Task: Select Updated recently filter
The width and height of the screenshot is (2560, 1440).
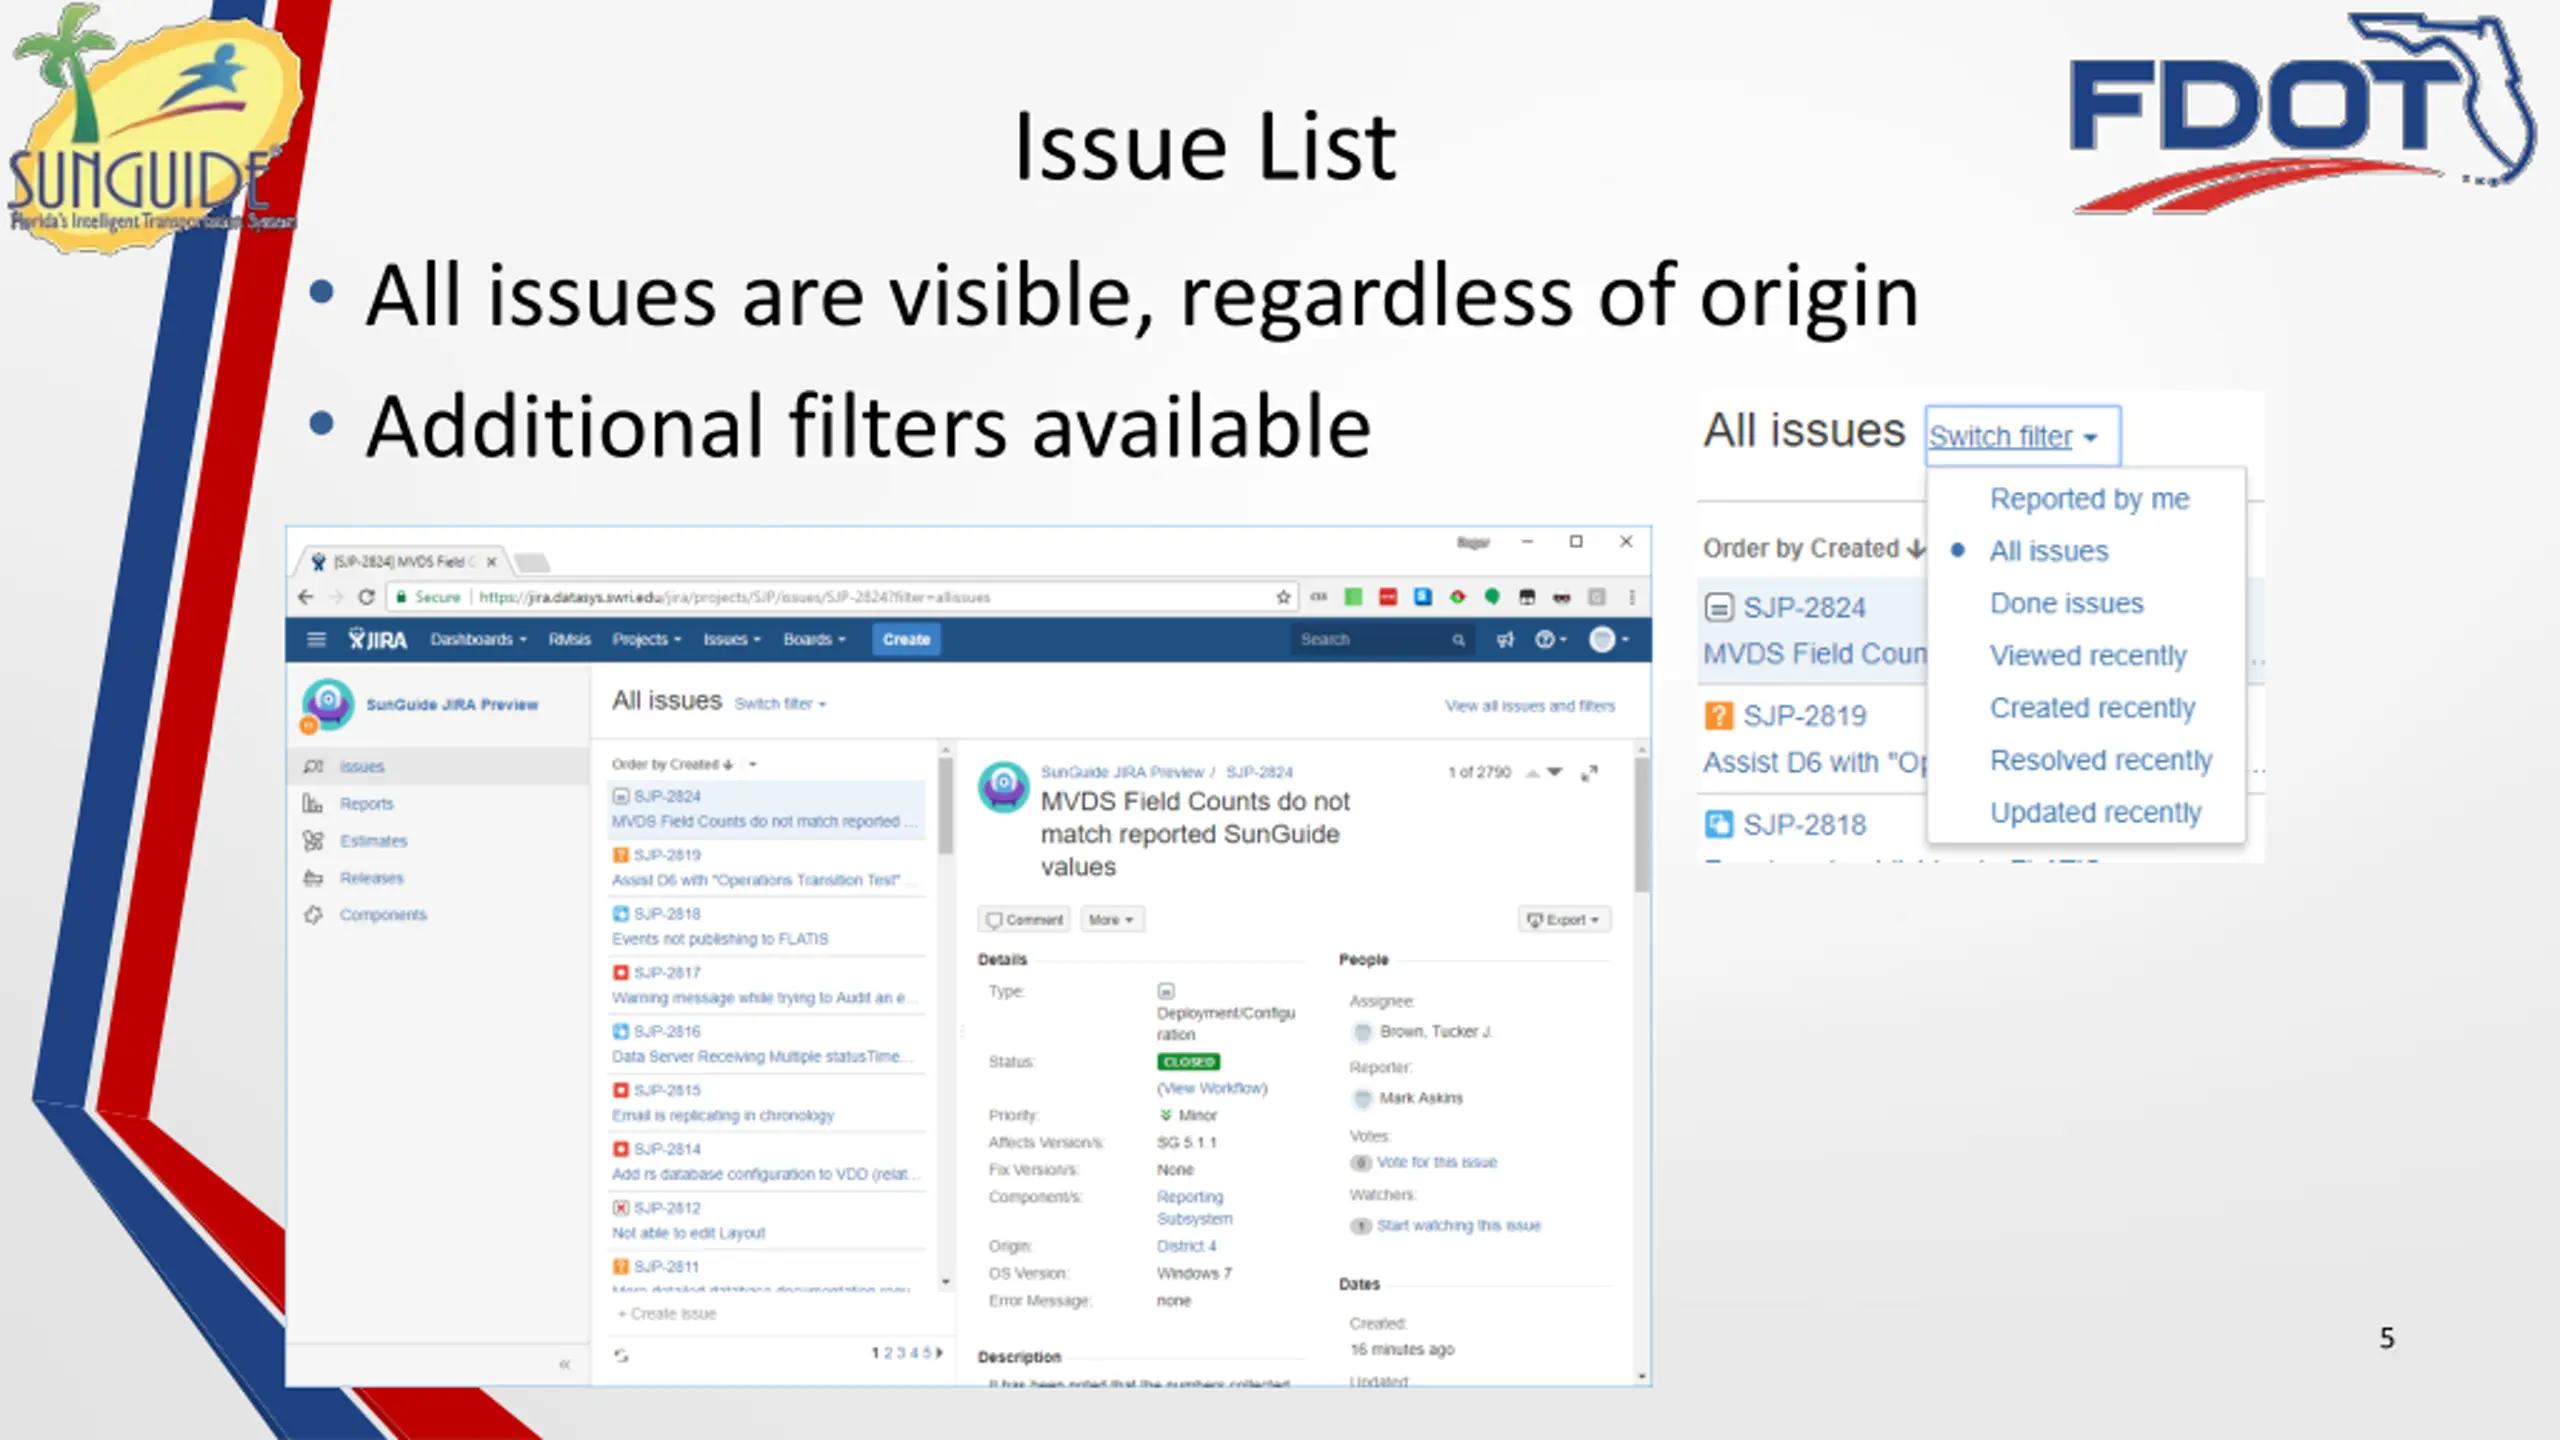Action: pos(2096,813)
